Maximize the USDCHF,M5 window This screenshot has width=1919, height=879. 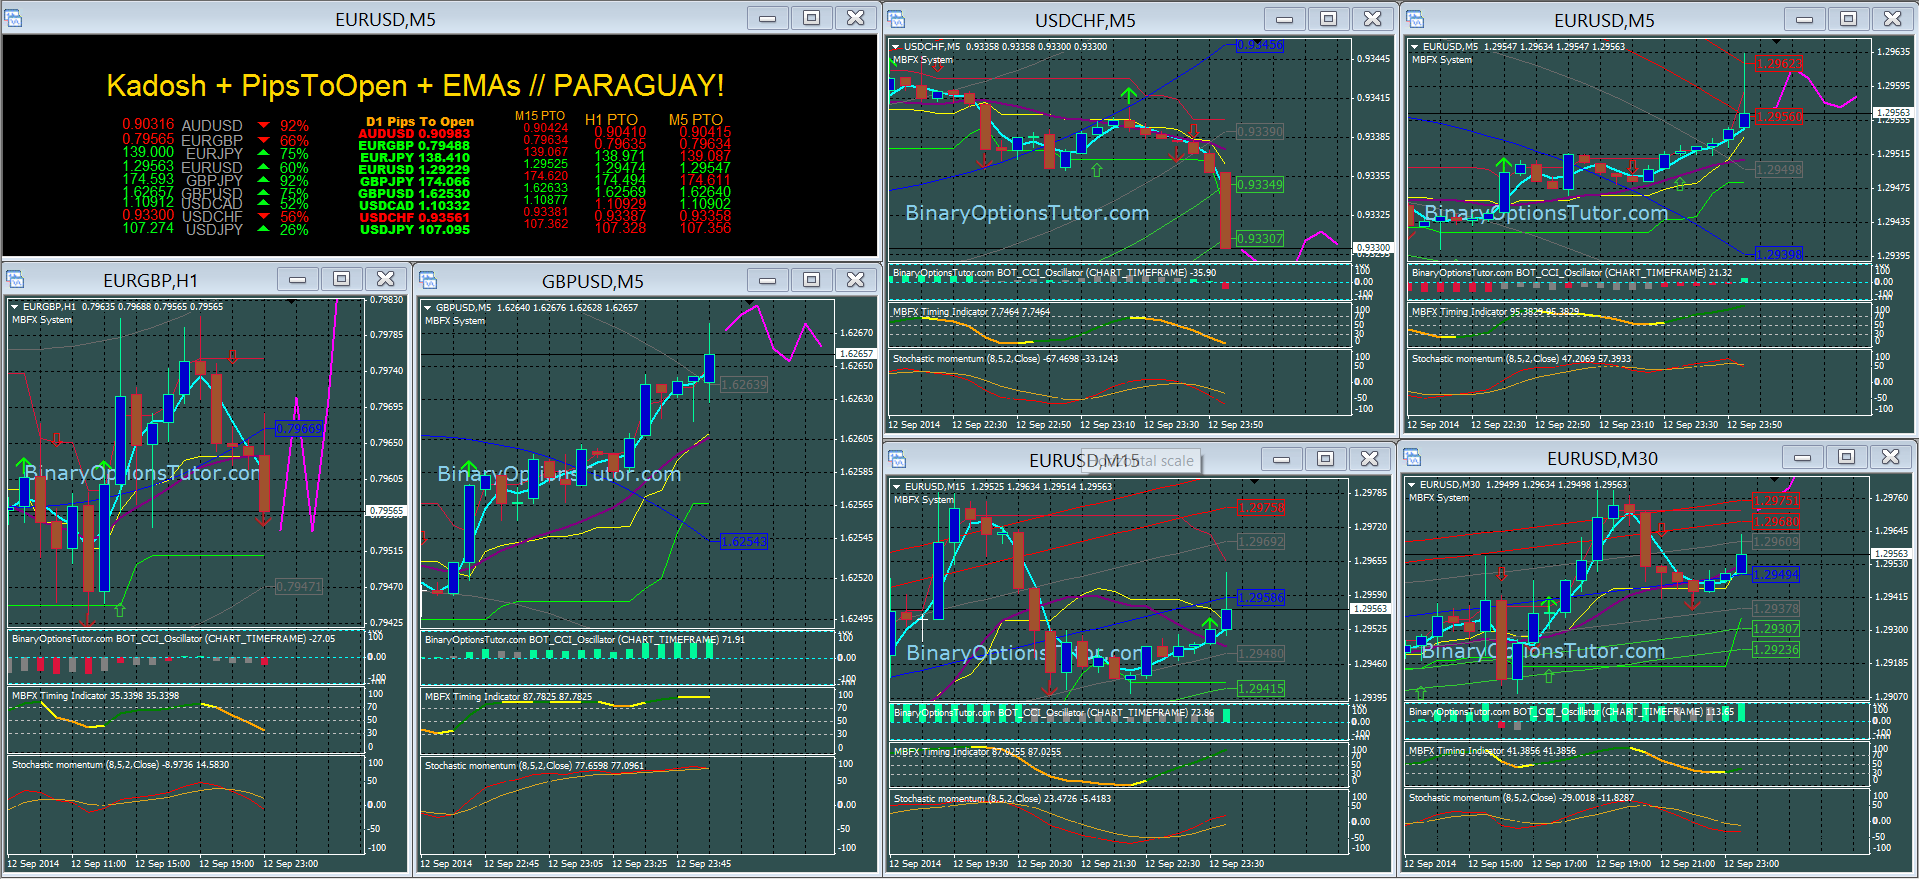click(1328, 19)
